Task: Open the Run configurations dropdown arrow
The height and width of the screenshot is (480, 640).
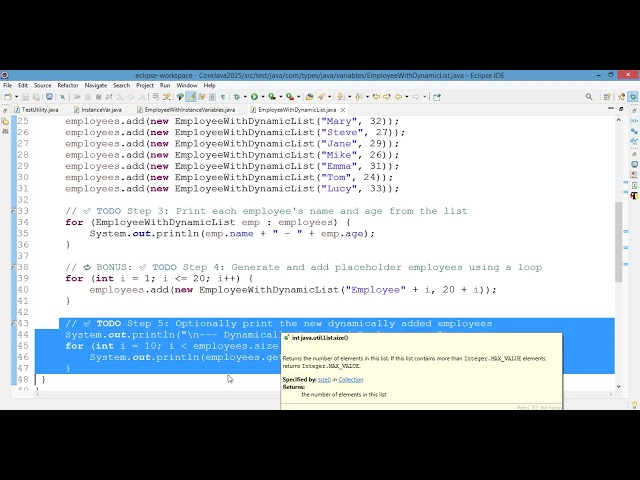Action: 263,97
